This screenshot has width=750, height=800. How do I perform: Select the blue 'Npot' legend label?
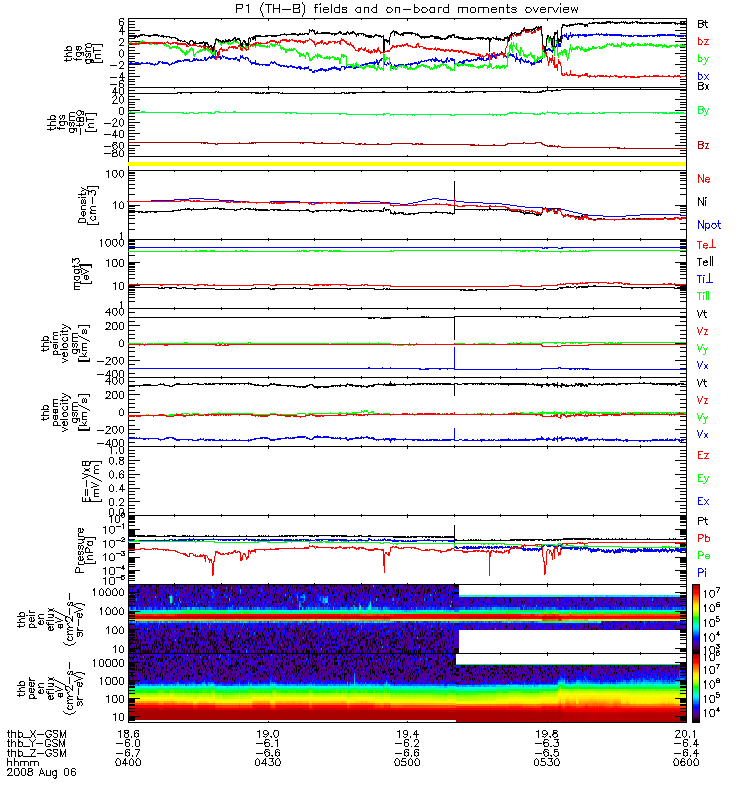click(709, 225)
